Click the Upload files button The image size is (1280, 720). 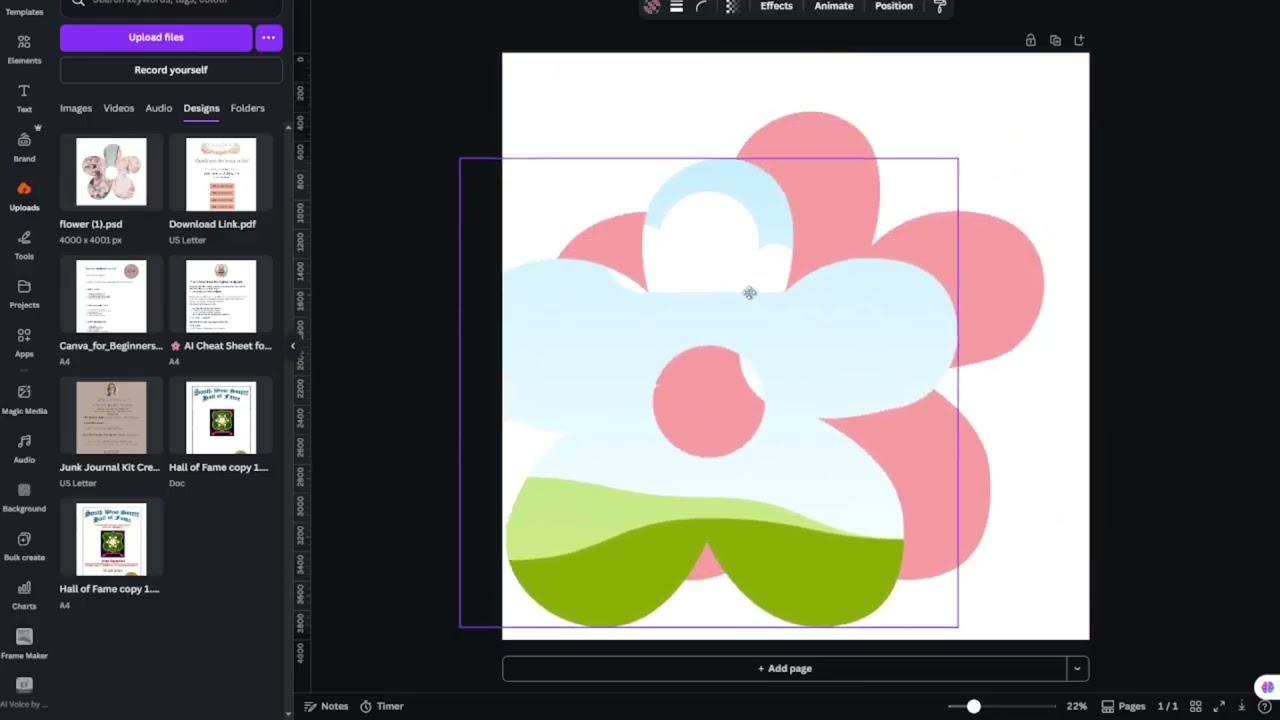(x=156, y=37)
